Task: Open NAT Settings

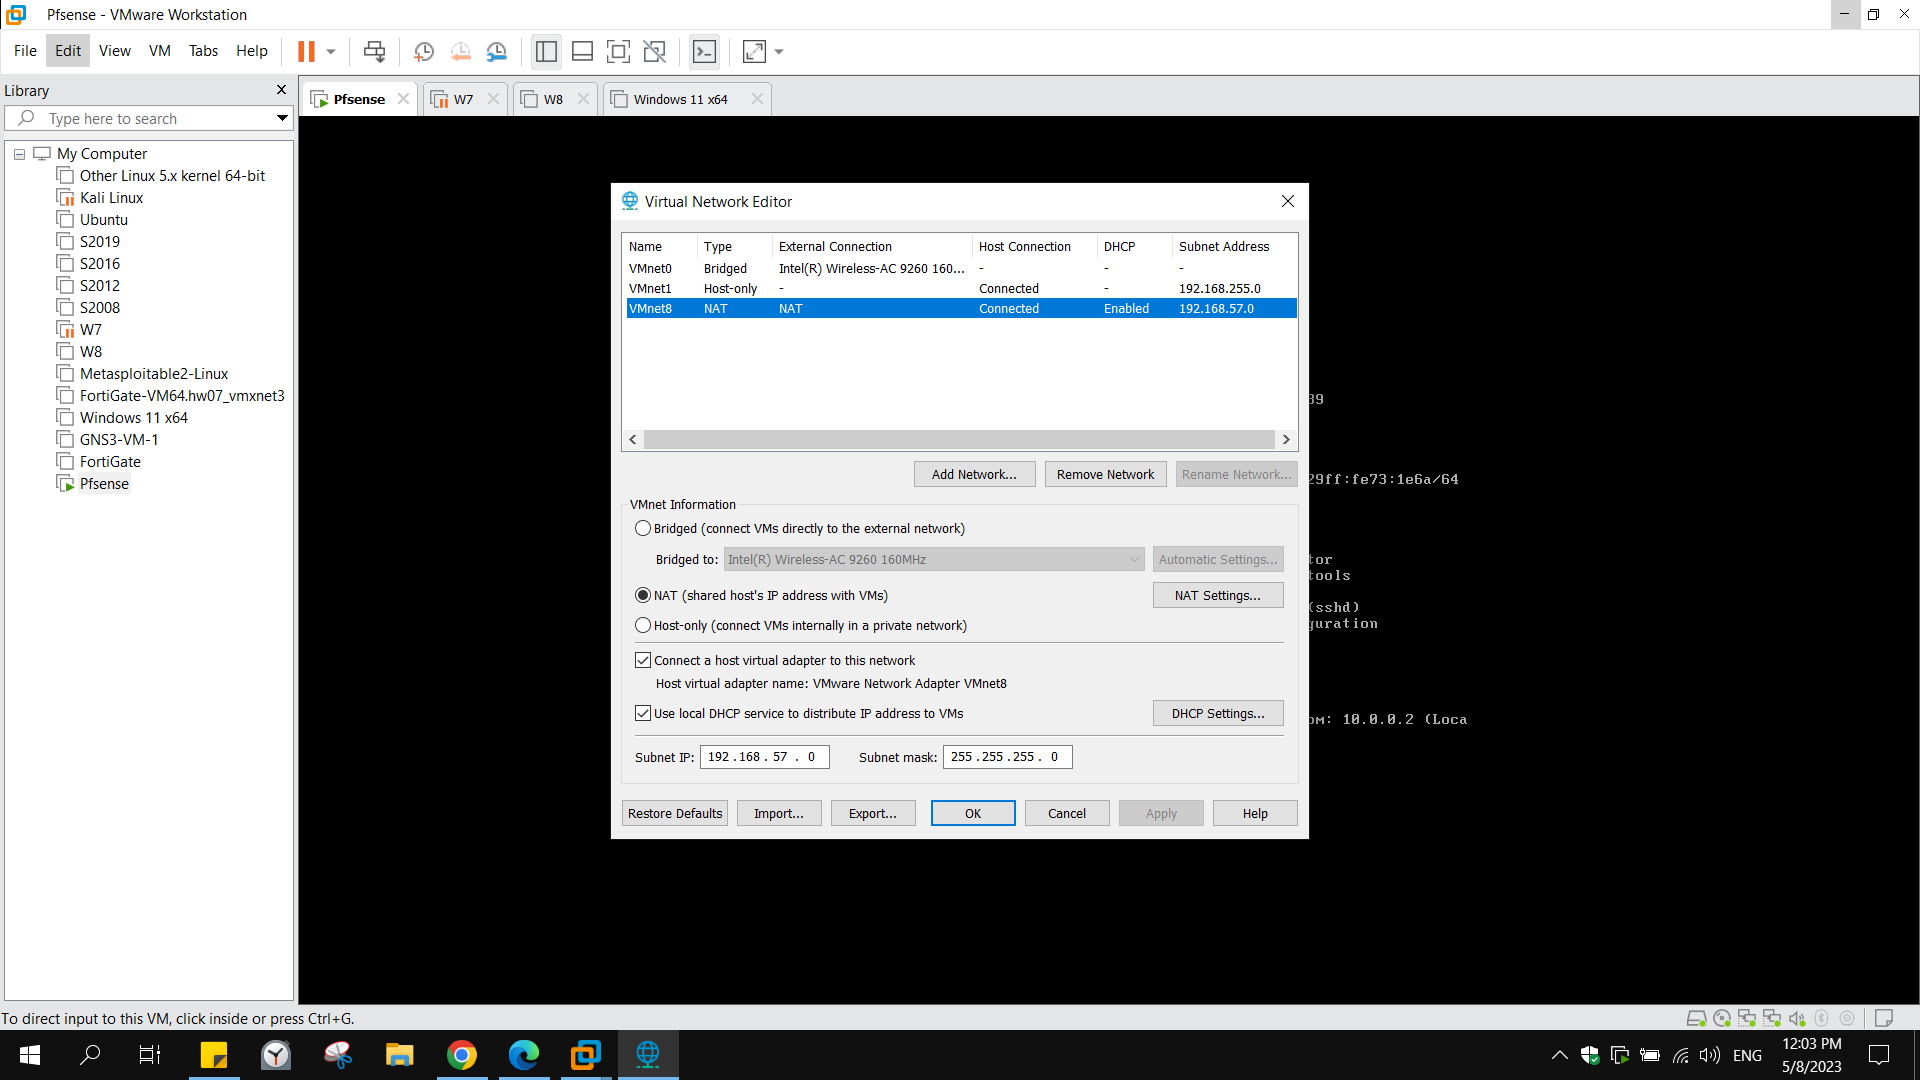Action: click(x=1217, y=595)
